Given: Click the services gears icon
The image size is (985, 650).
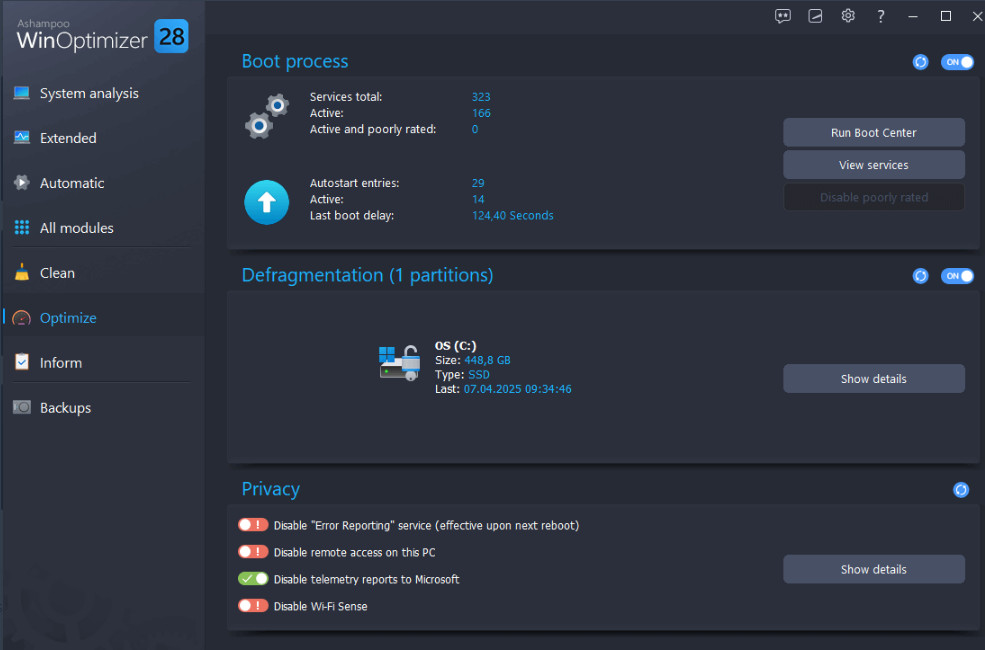Looking at the screenshot, I should tap(267, 116).
